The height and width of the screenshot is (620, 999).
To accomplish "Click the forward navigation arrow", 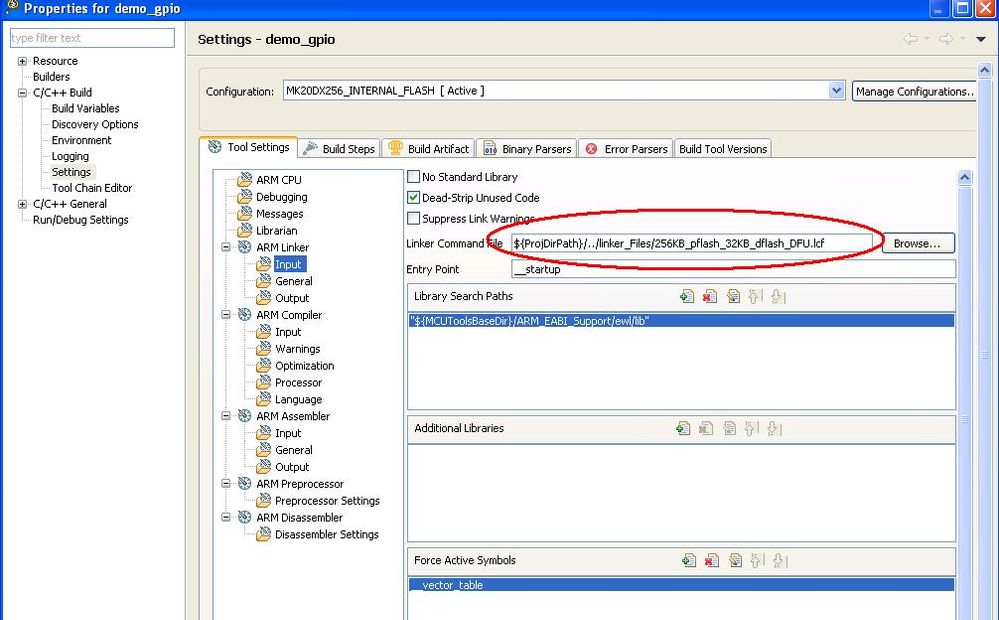I will (946, 39).
